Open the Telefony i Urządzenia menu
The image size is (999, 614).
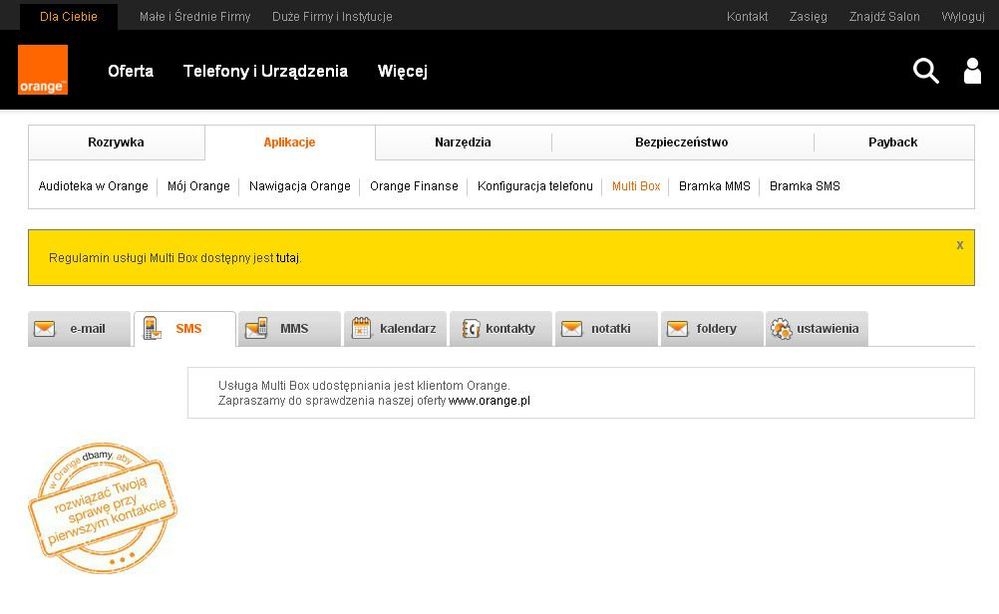tap(265, 71)
